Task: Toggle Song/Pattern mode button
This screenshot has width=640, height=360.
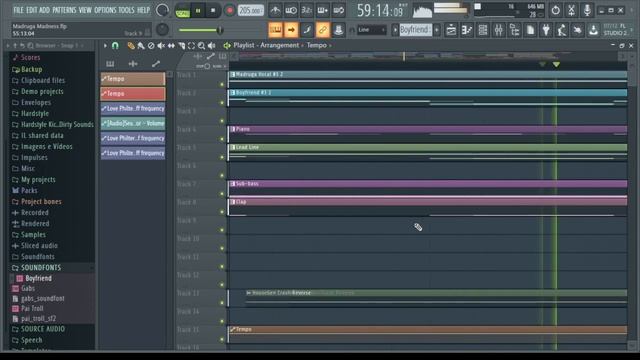Action: pyautogui.click(x=182, y=11)
